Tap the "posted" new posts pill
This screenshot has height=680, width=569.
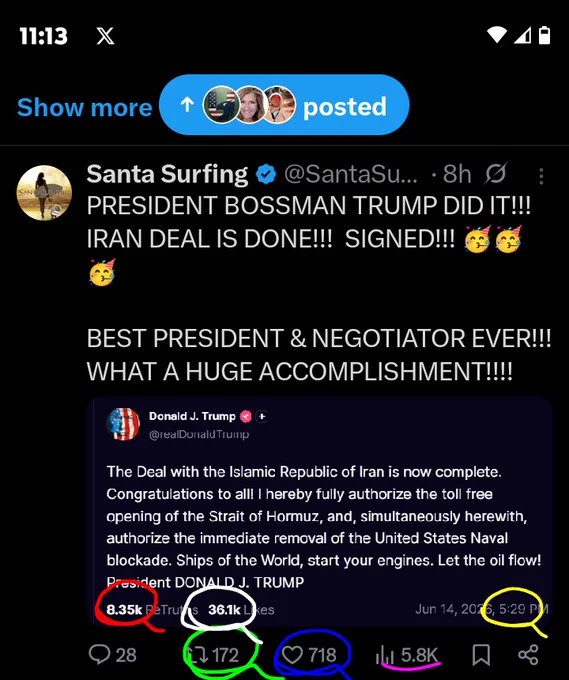point(284,105)
